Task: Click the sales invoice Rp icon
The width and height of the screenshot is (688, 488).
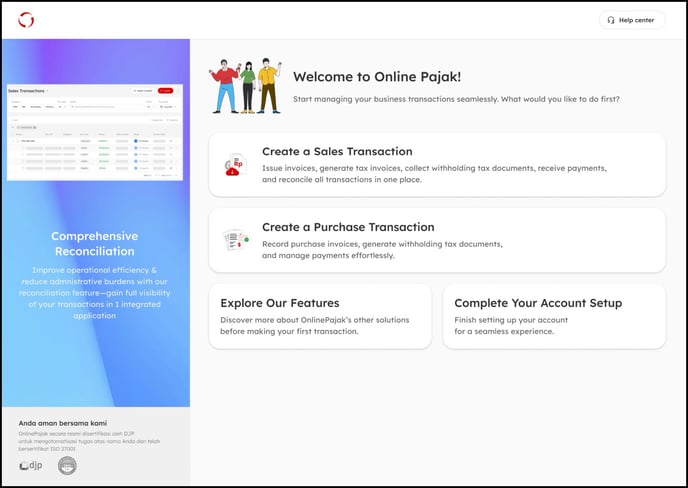Action: [x=236, y=165]
